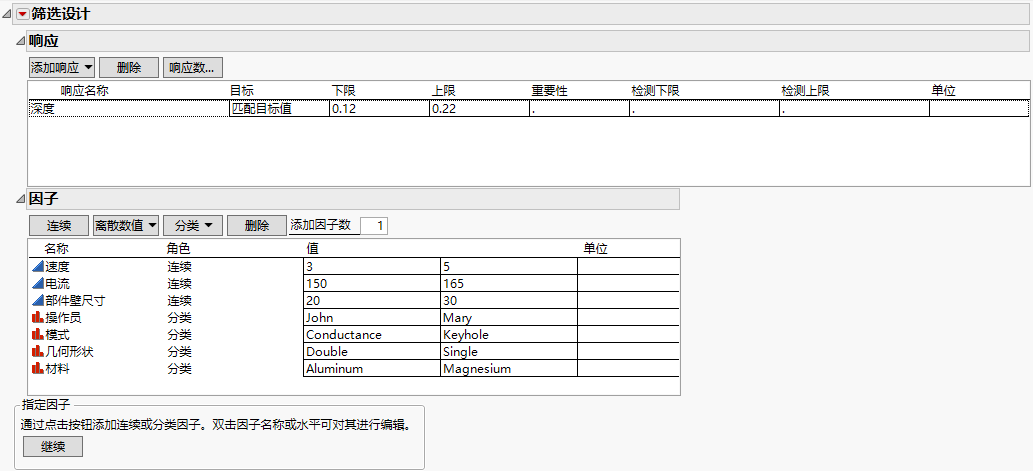1033x471 pixels.
Task: Click the 单位 cell for 深度 response
Action: pos(979,109)
